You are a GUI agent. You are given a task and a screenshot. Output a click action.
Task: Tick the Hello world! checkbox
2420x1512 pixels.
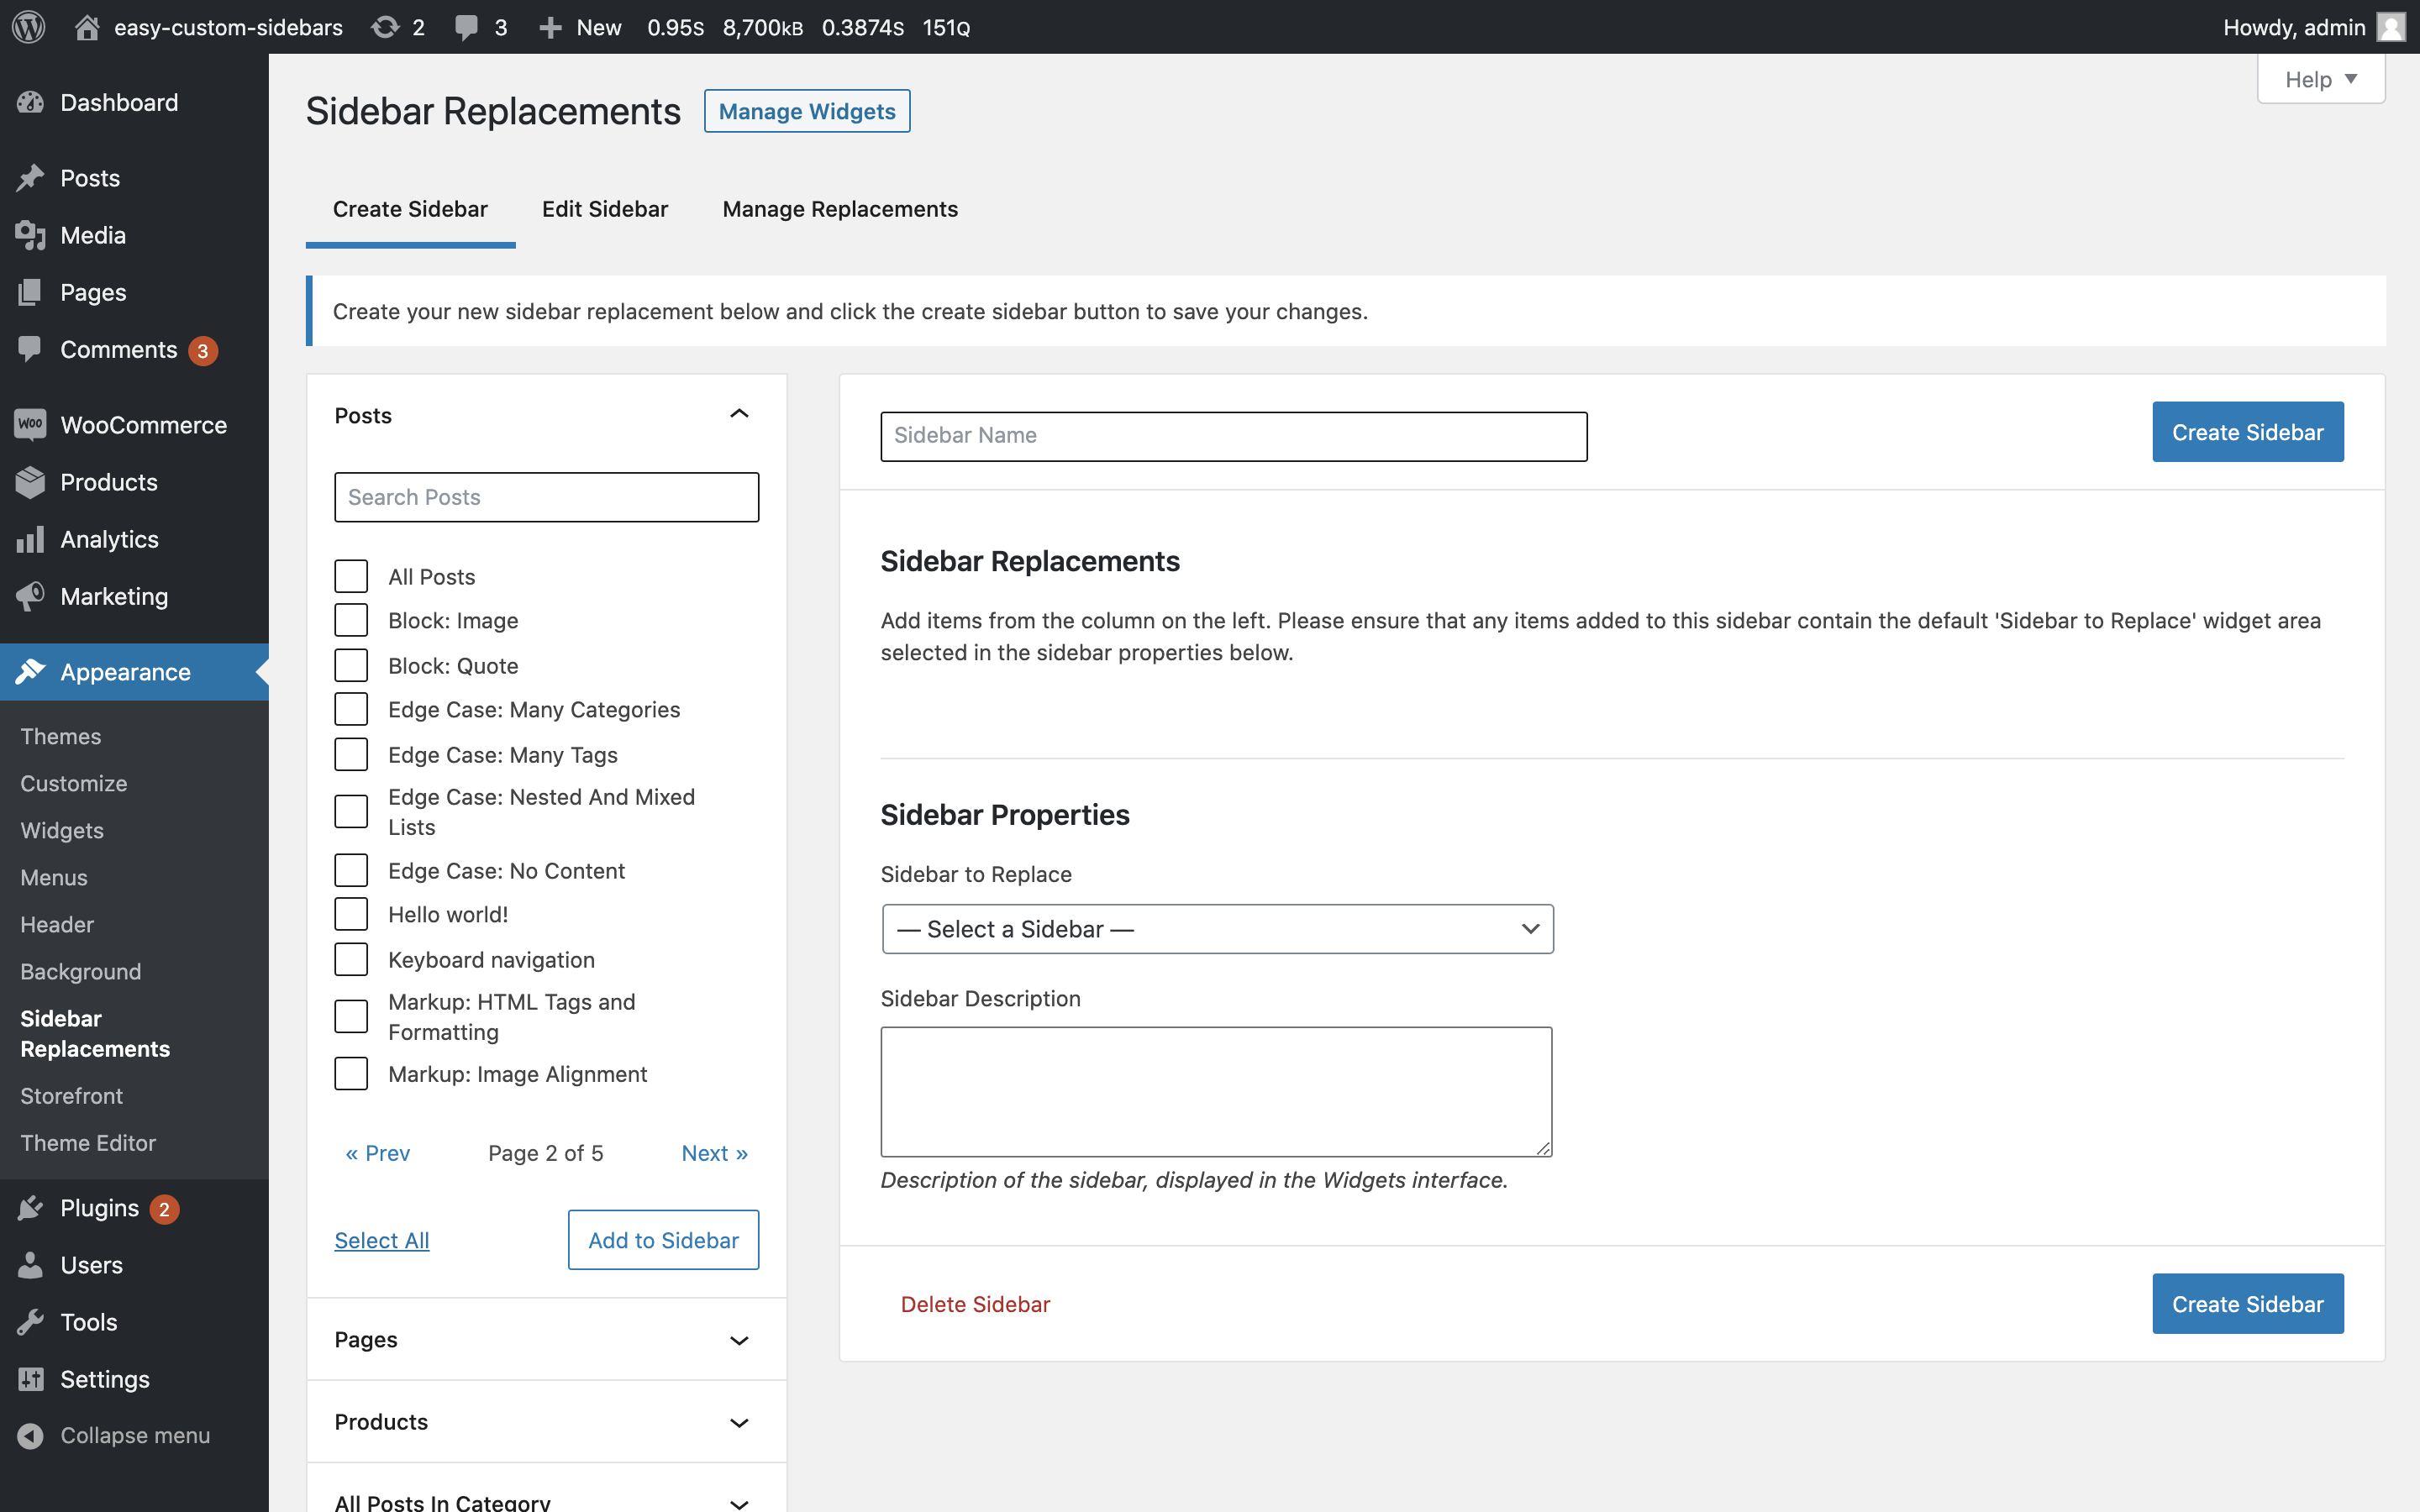coord(351,914)
